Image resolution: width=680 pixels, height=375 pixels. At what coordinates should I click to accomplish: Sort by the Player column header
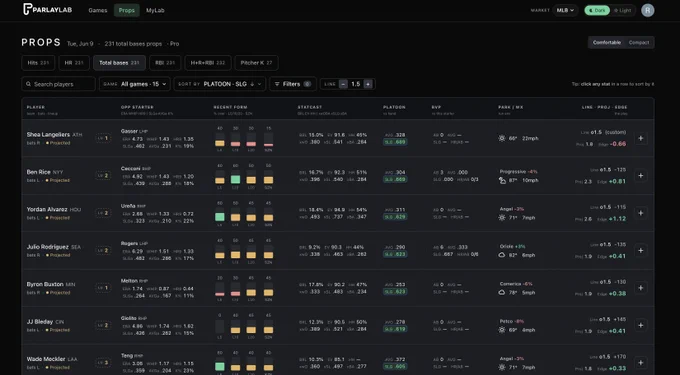(x=36, y=107)
